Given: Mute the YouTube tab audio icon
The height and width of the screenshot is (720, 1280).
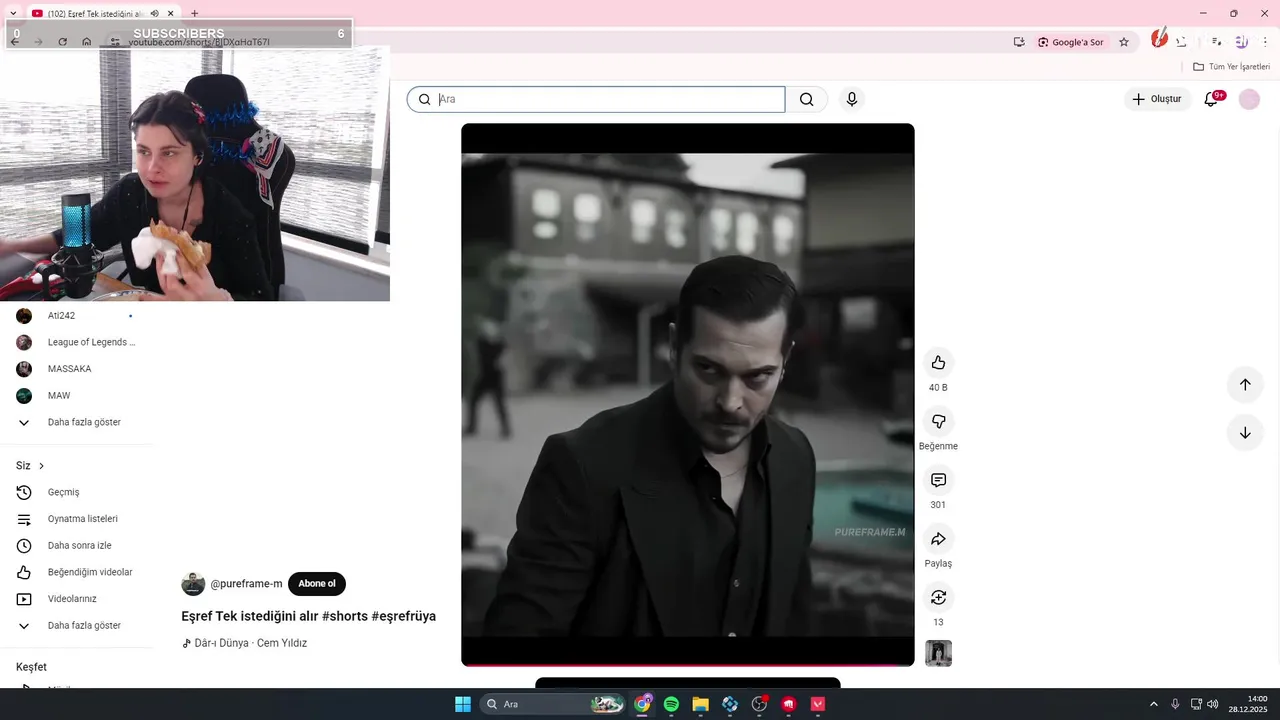Looking at the screenshot, I should (155, 13).
